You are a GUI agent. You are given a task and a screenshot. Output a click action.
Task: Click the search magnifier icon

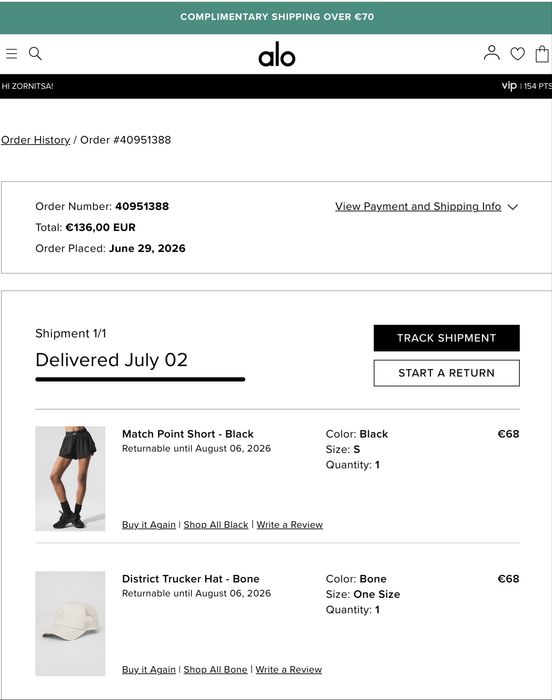pyautogui.click(x=35, y=54)
